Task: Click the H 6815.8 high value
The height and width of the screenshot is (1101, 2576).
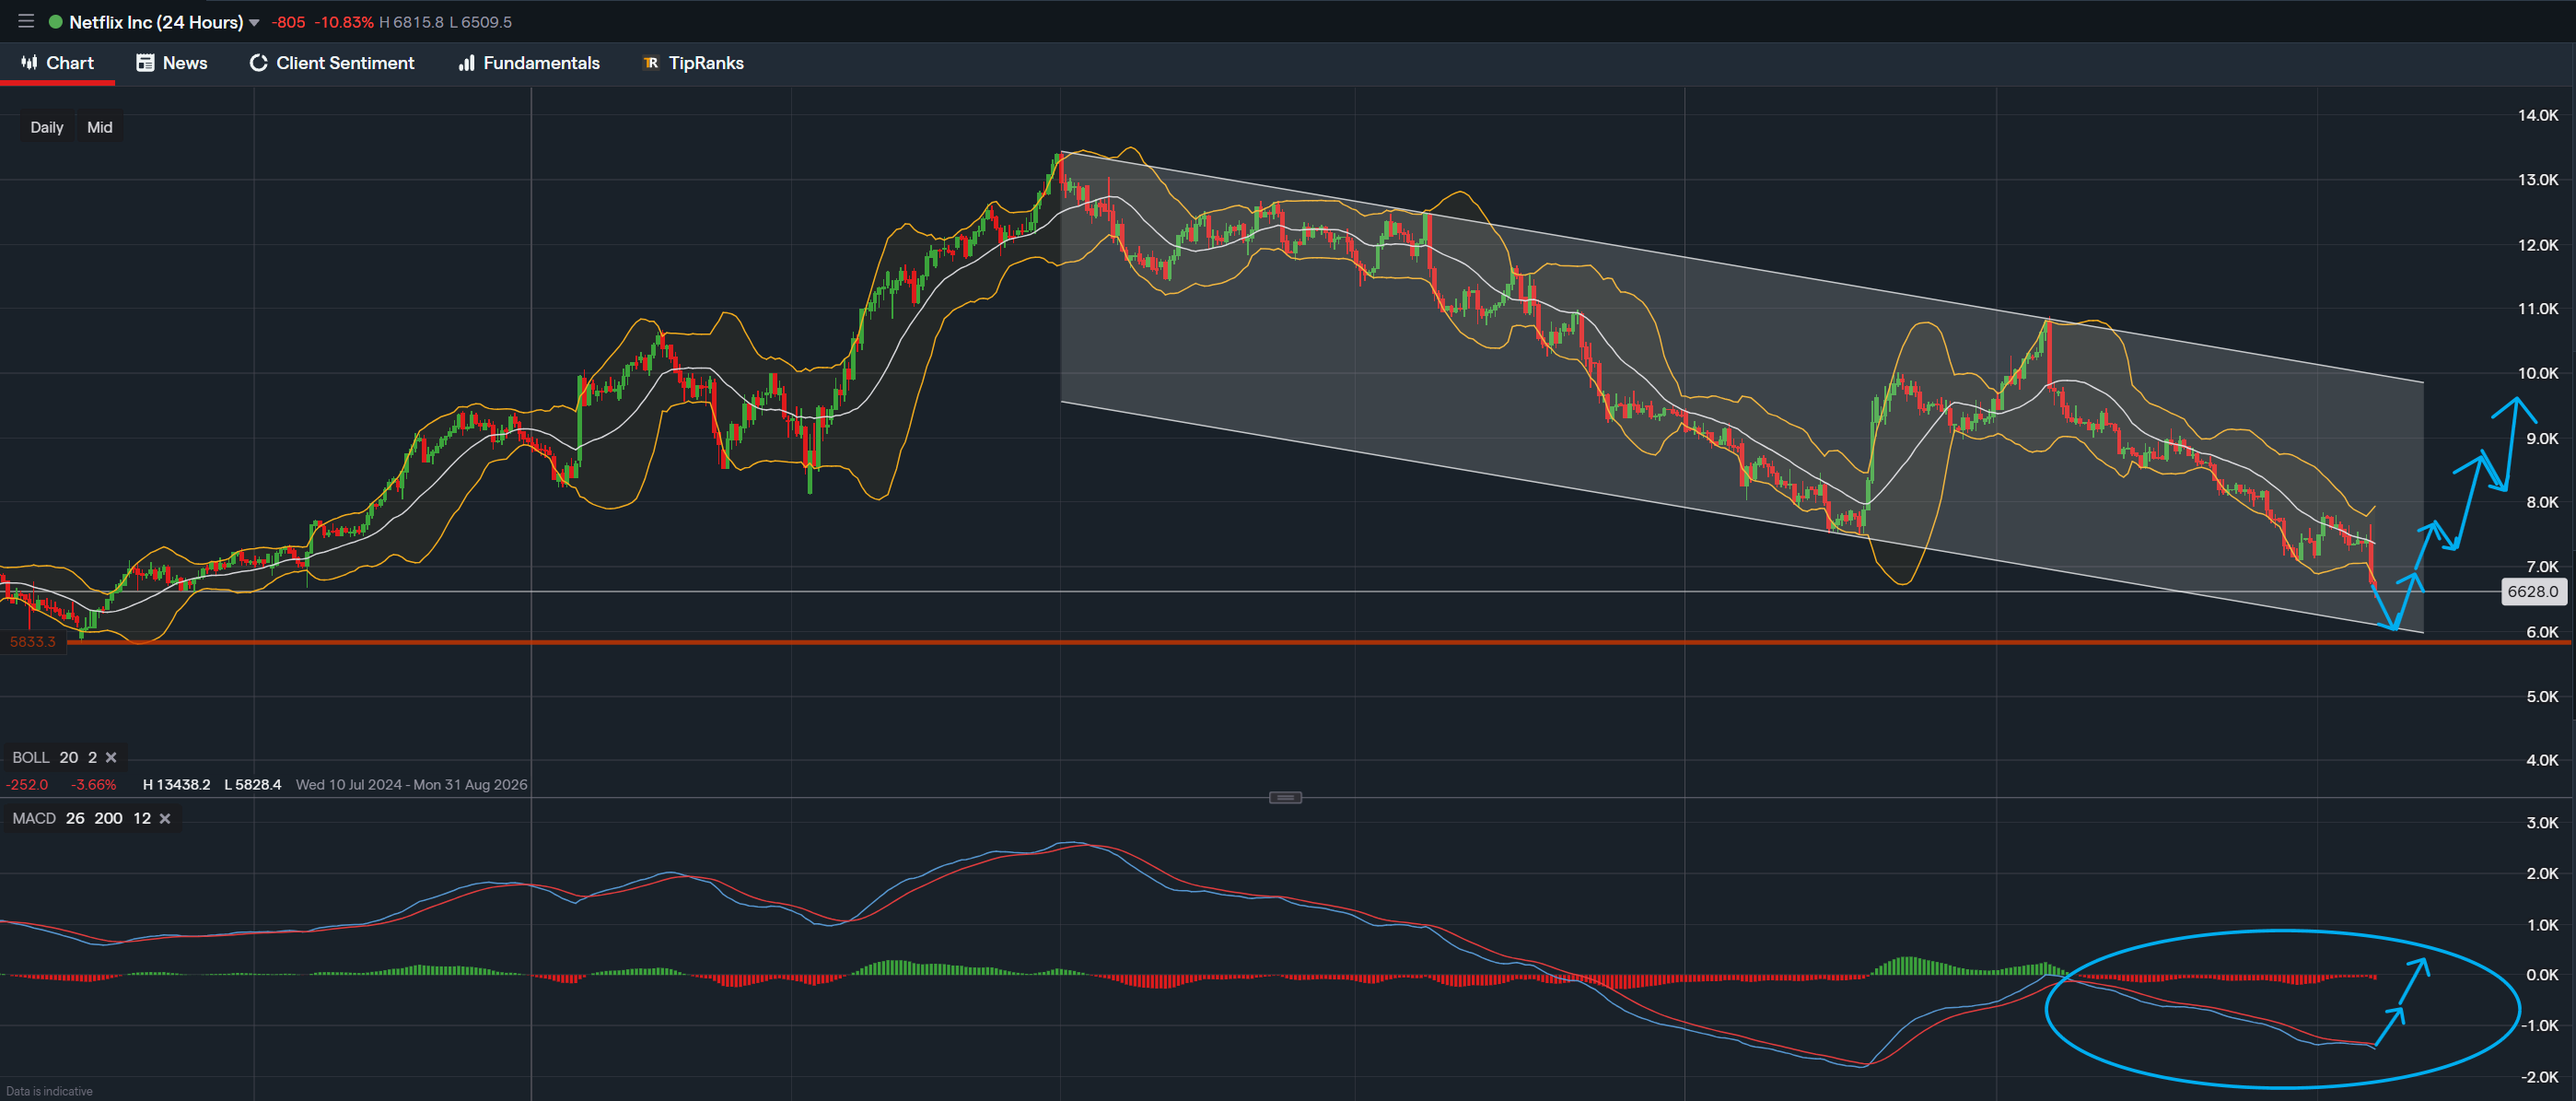Action: coord(411,22)
